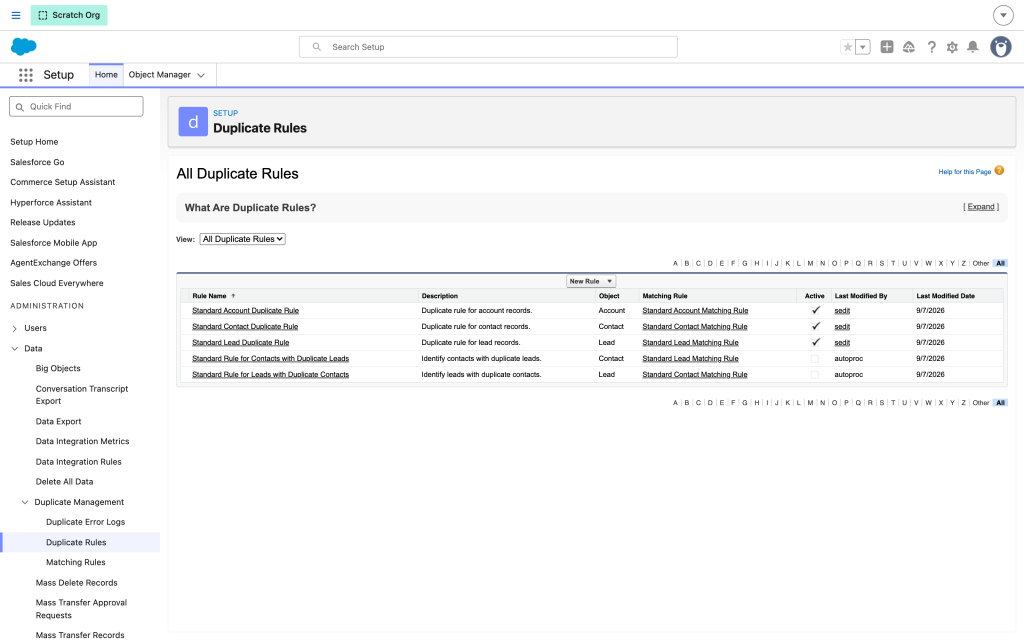The height and width of the screenshot is (640, 1024).
Task: Open Help for this Page link
Action: pos(965,172)
